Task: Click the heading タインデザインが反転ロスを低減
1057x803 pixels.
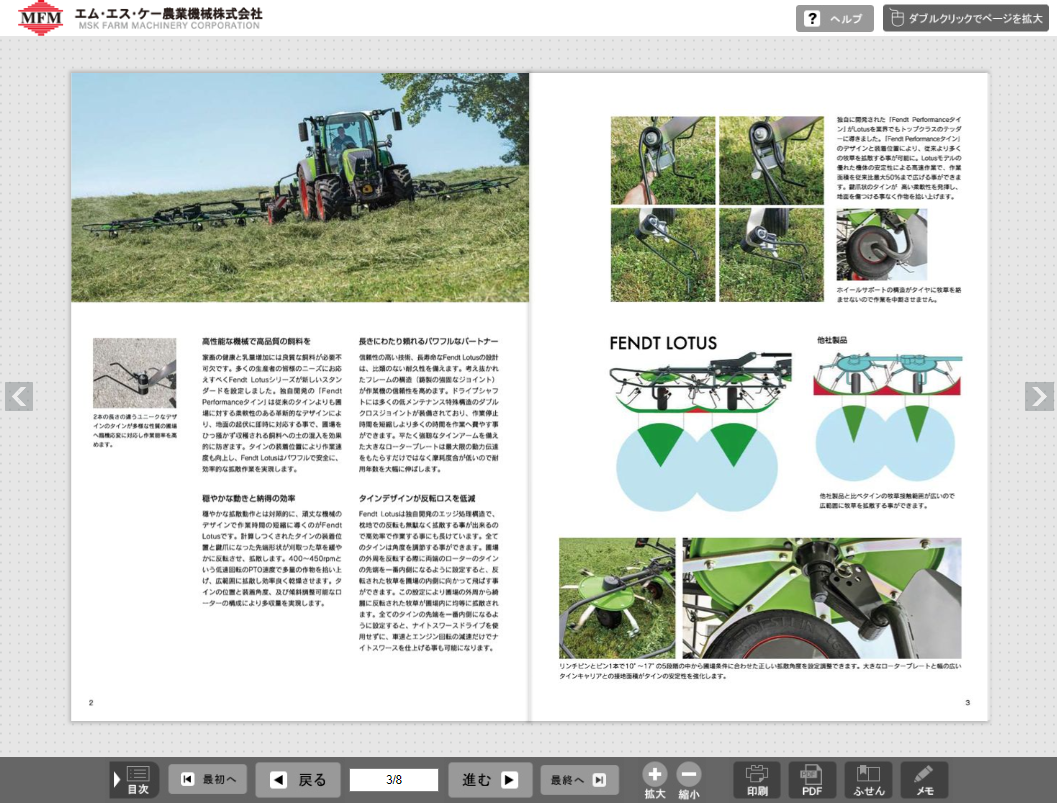Action: click(417, 499)
